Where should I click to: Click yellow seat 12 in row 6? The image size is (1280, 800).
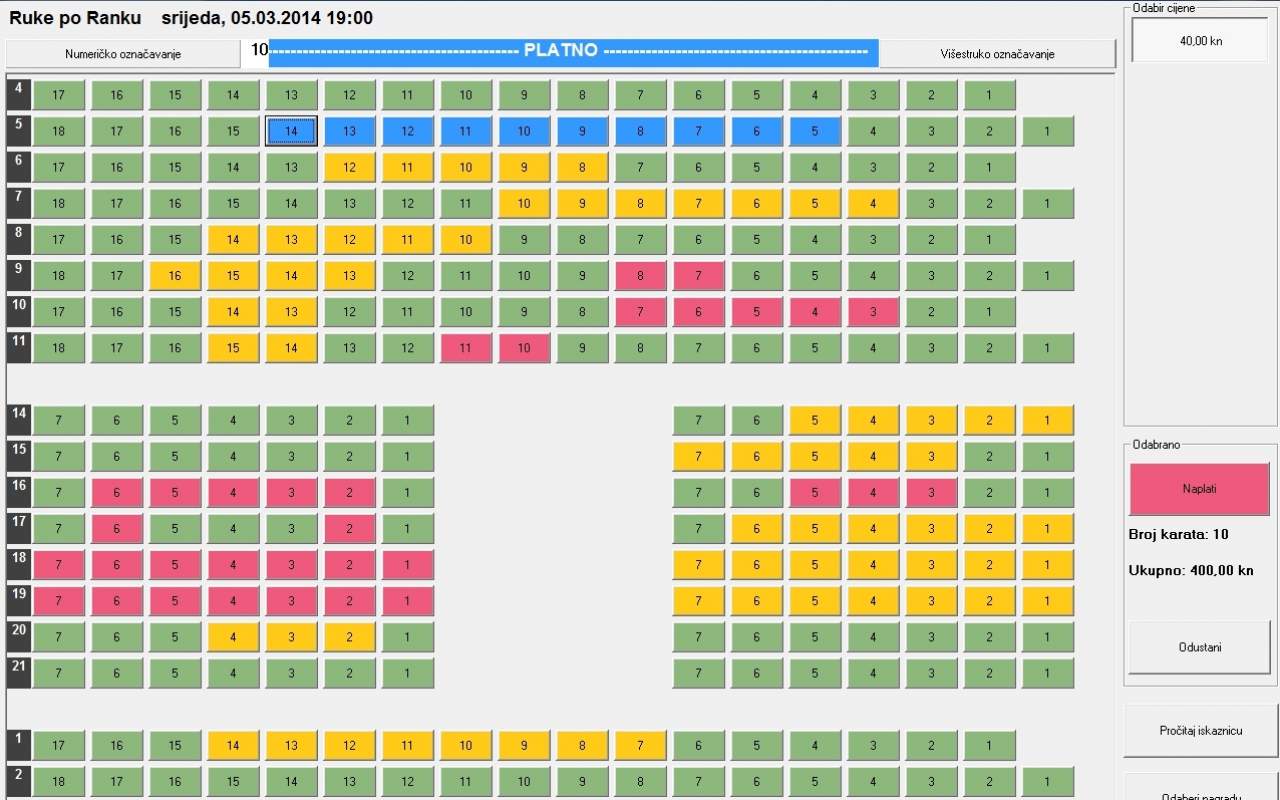pyautogui.click(x=349, y=168)
